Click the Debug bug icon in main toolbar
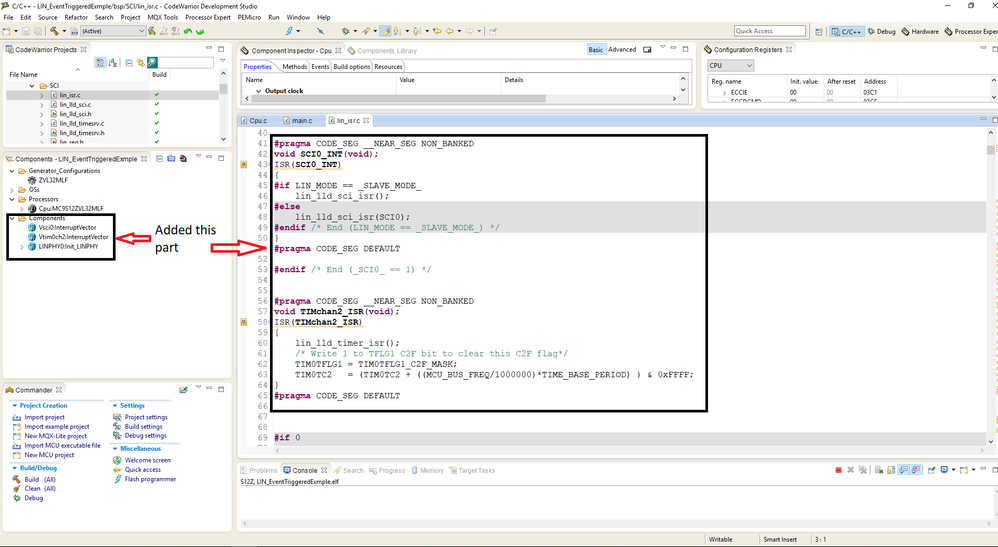This screenshot has width=998, height=547. point(346,31)
